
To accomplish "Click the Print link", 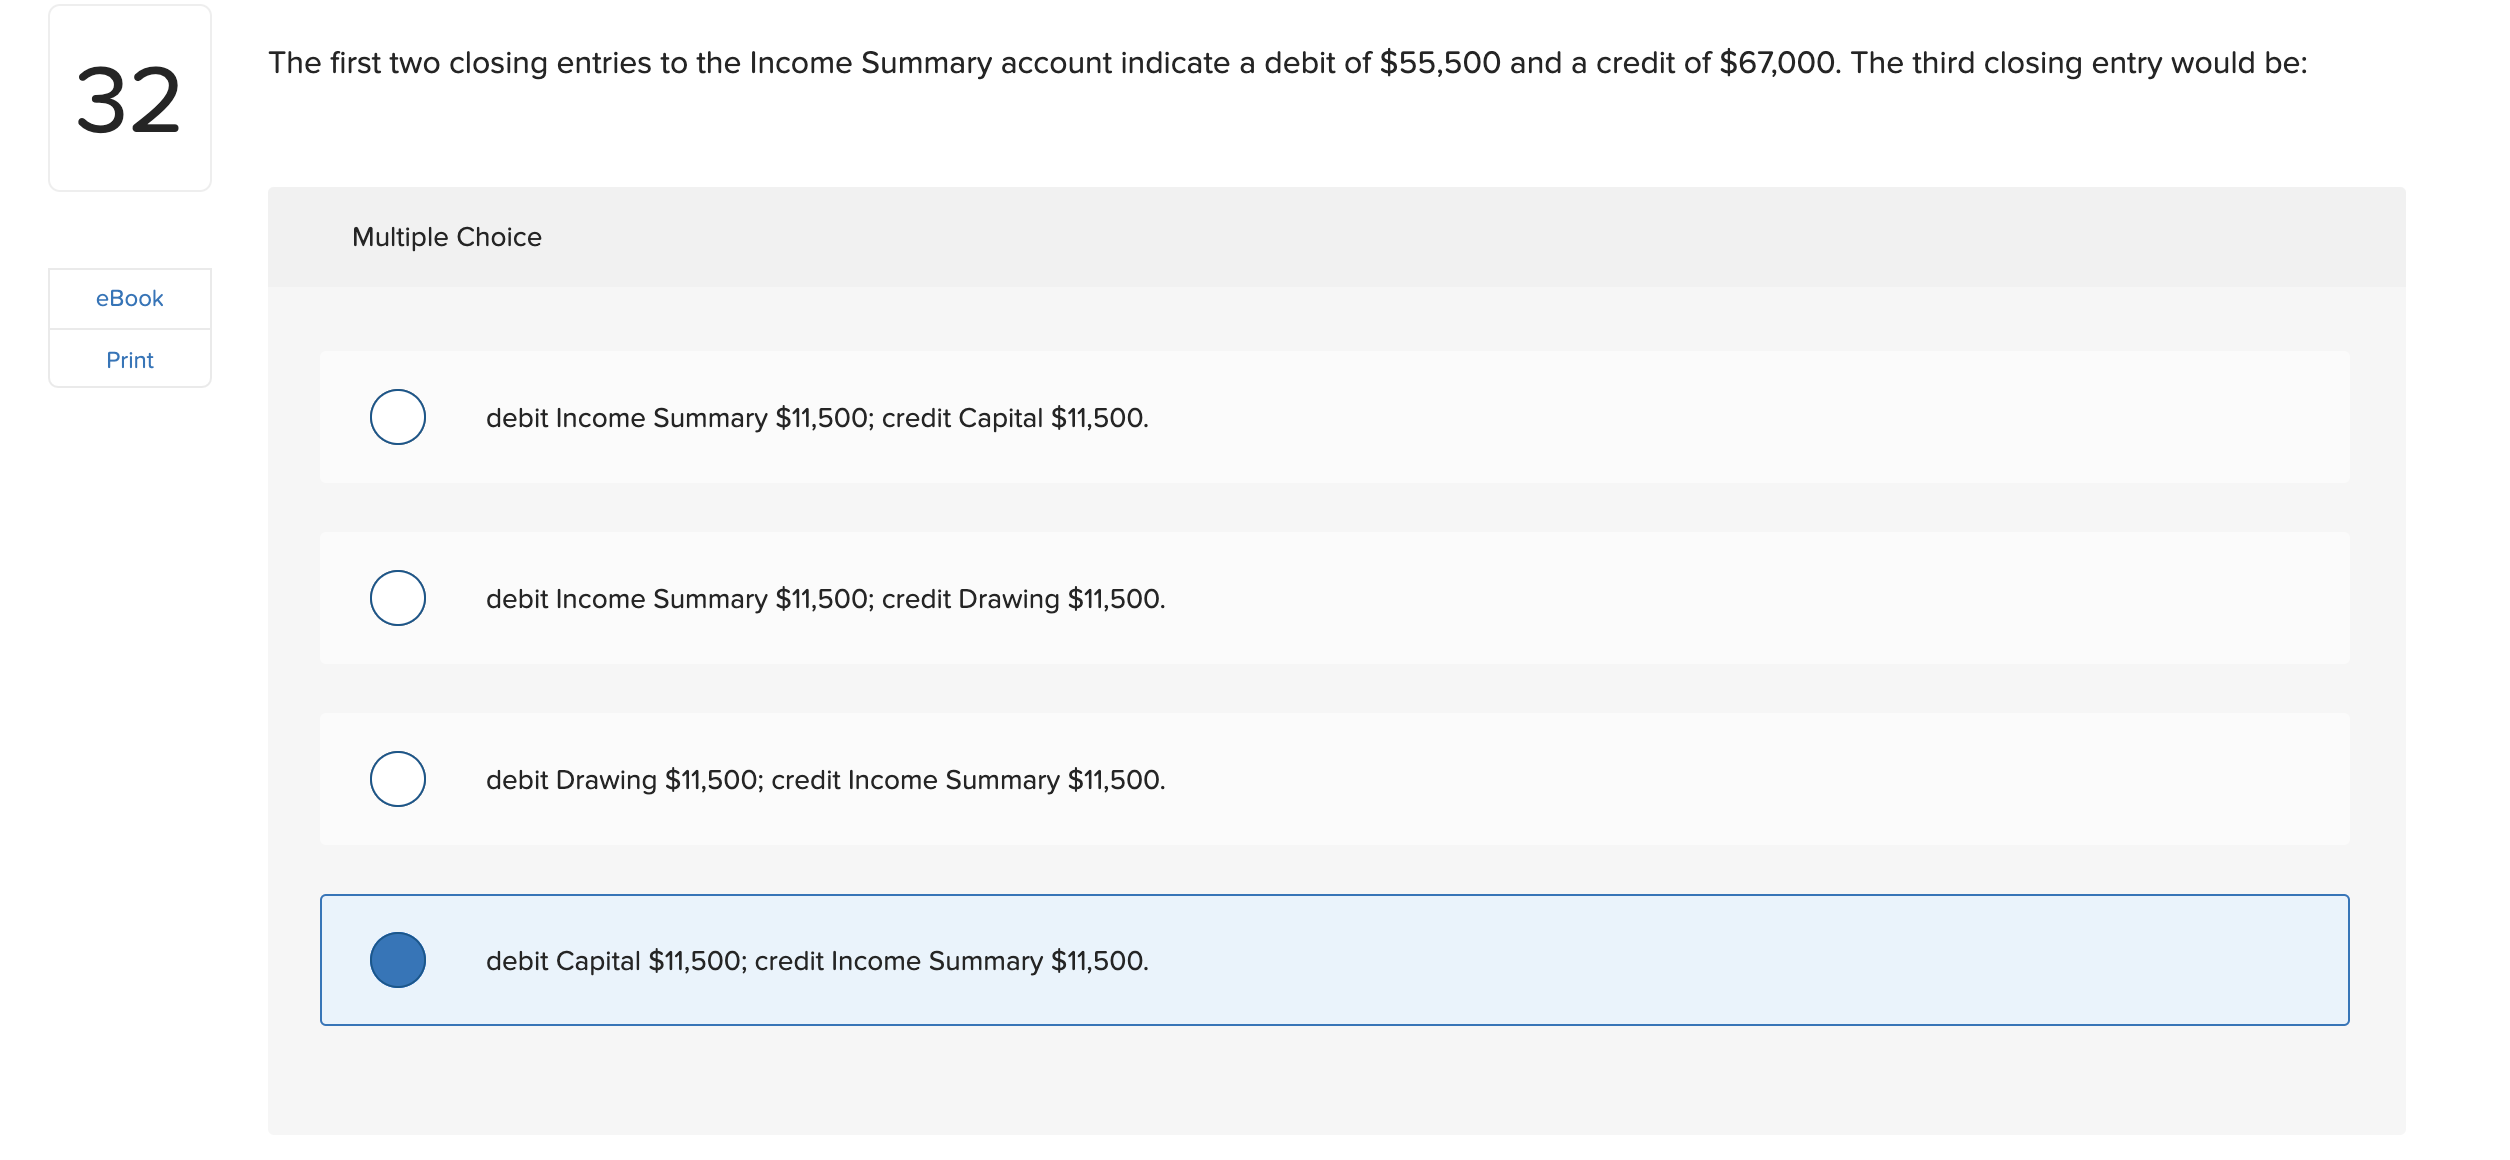I will (x=129, y=359).
